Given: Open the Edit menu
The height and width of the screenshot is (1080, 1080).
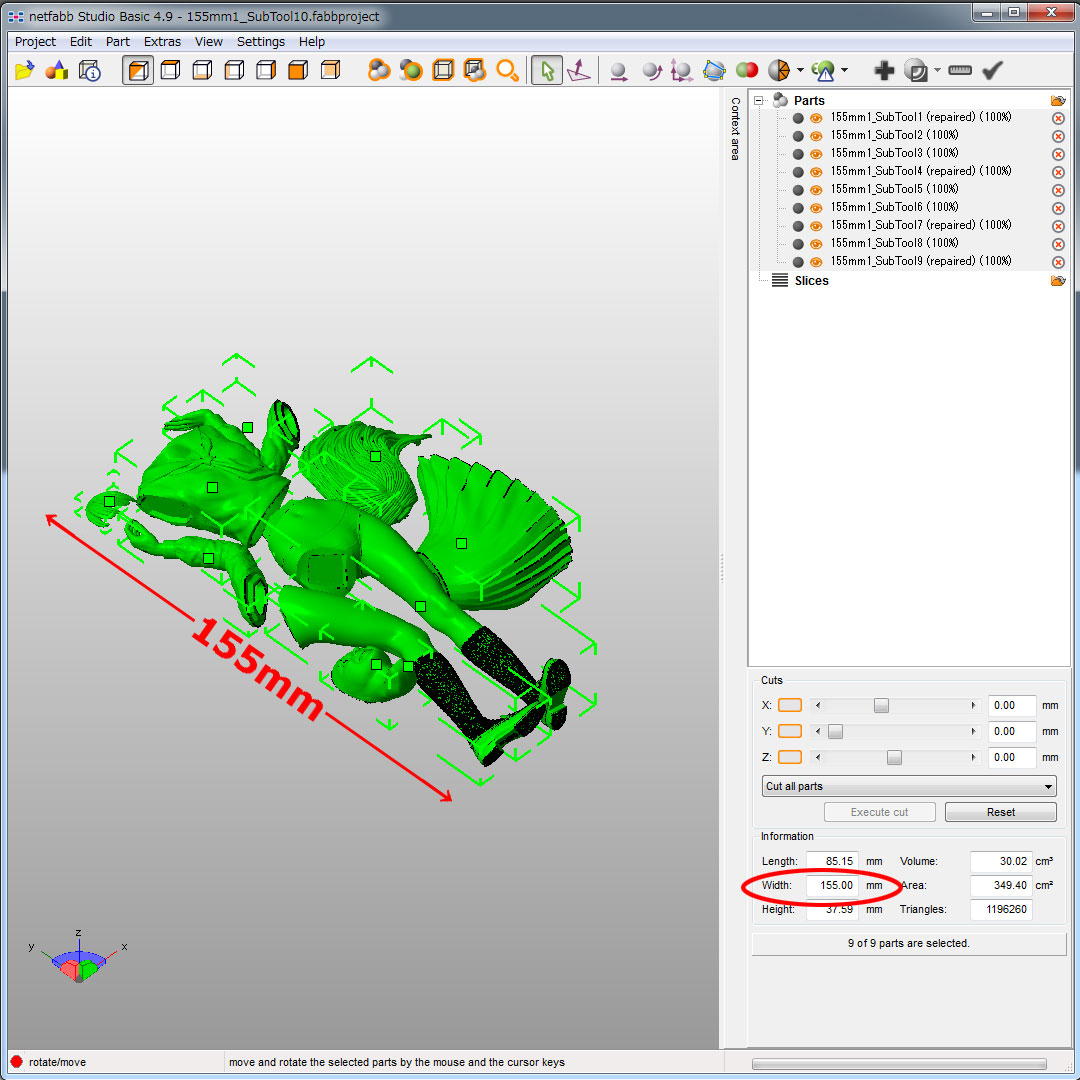Looking at the screenshot, I should coord(81,41).
